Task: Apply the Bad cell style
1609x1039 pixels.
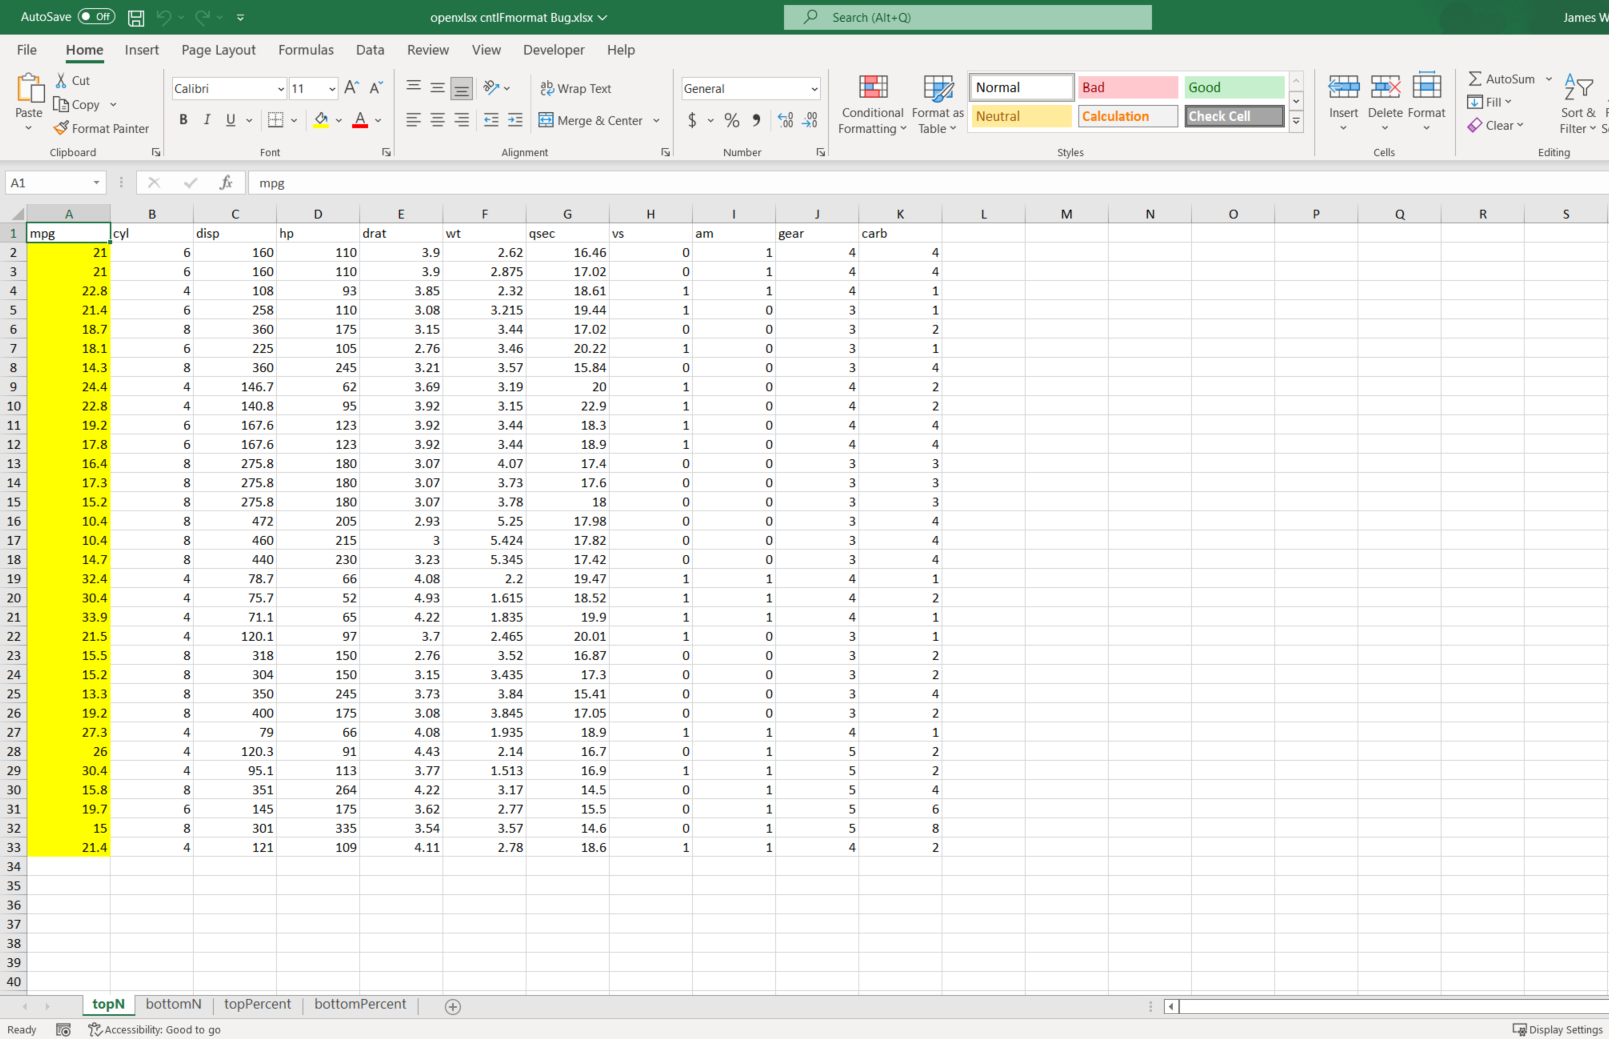Action: tap(1127, 87)
